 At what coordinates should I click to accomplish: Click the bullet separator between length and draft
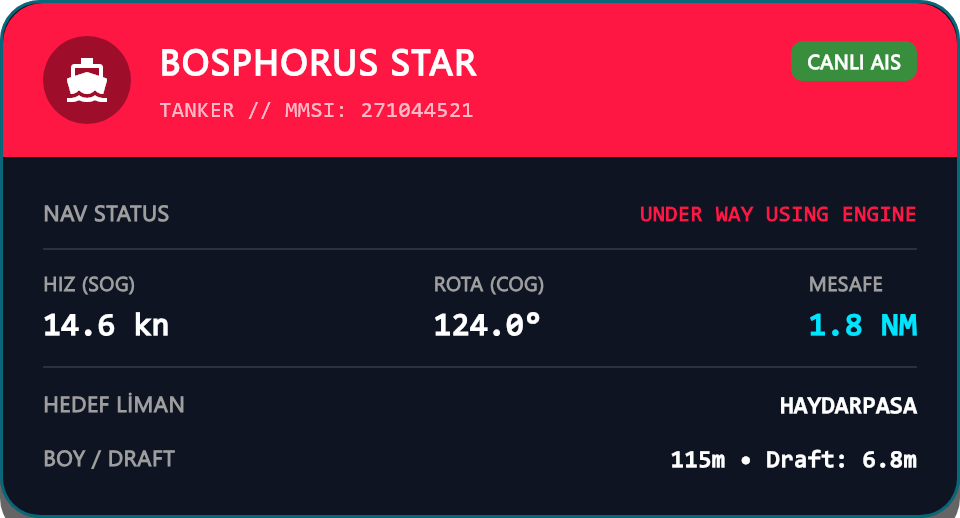click(745, 460)
